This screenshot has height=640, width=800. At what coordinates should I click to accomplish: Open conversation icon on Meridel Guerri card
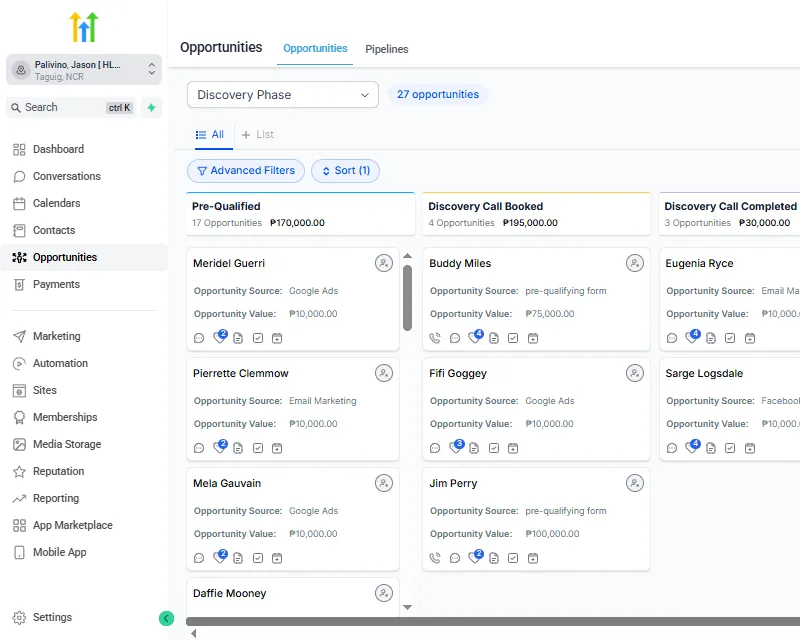[x=199, y=338]
